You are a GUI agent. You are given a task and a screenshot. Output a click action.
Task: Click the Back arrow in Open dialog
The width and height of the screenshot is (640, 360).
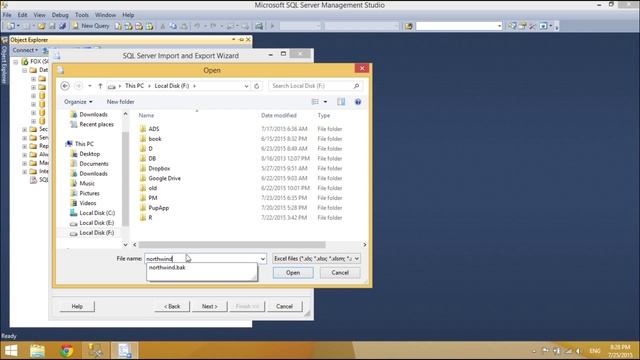pyautogui.click(x=65, y=86)
